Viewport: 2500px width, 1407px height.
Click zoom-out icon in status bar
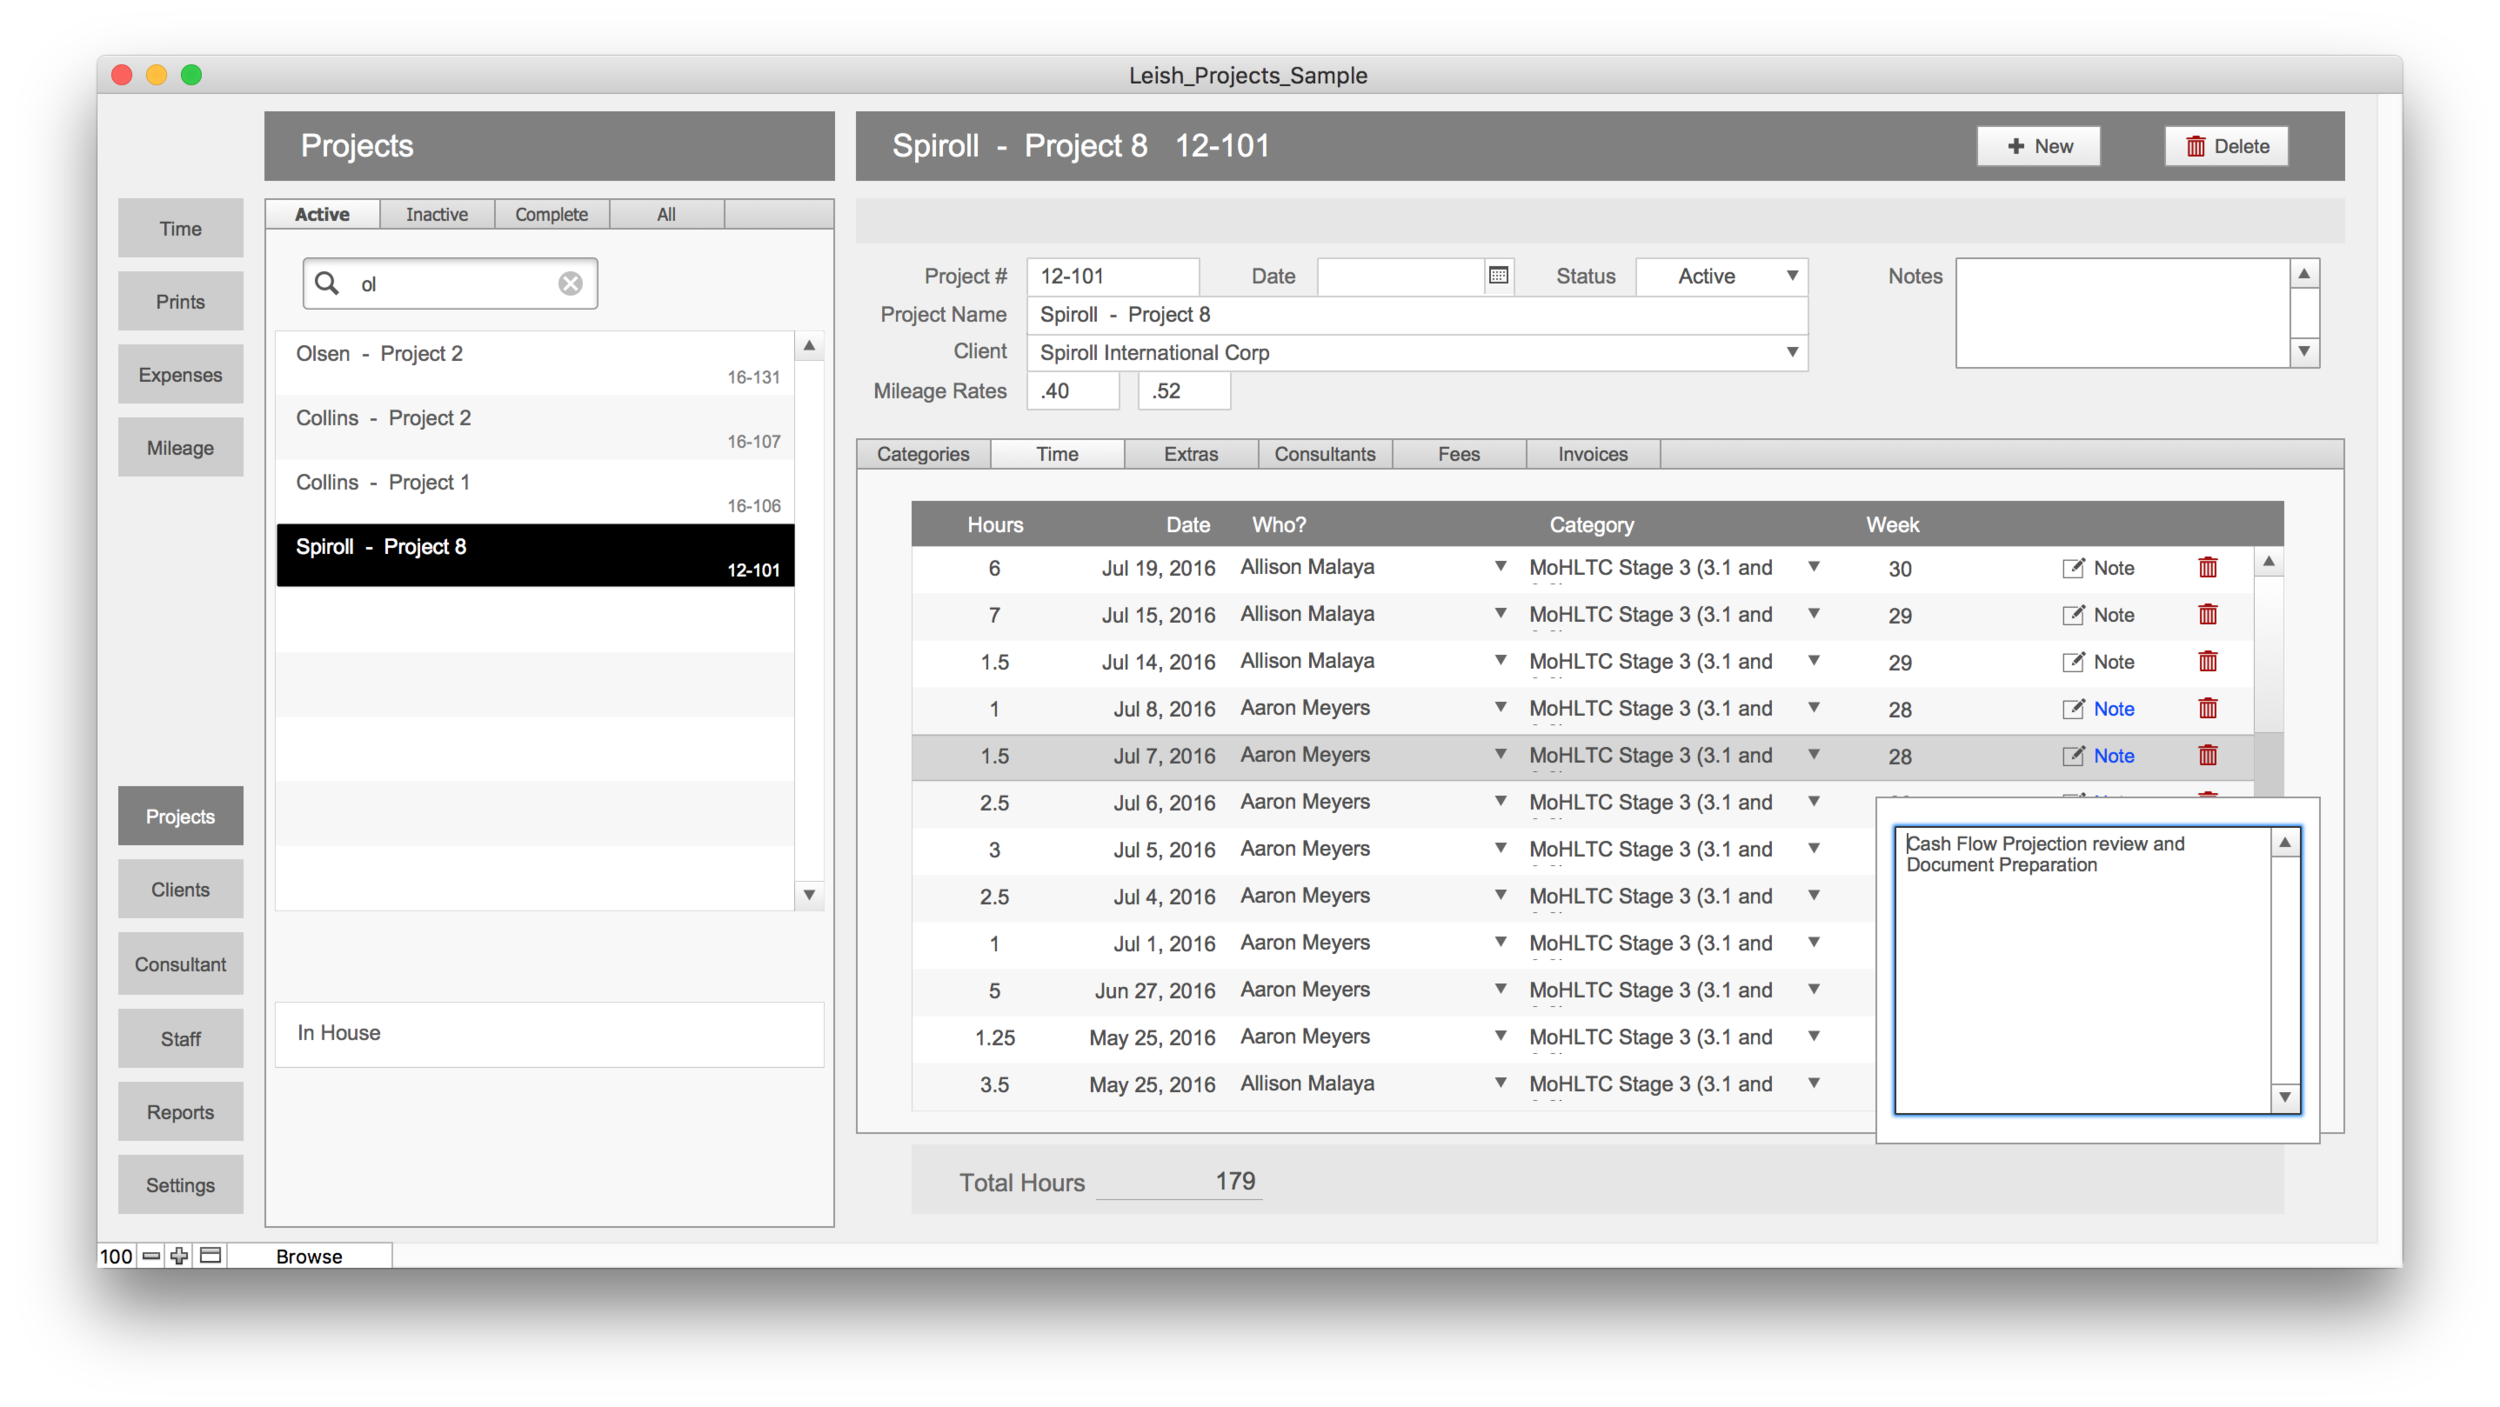151,1256
